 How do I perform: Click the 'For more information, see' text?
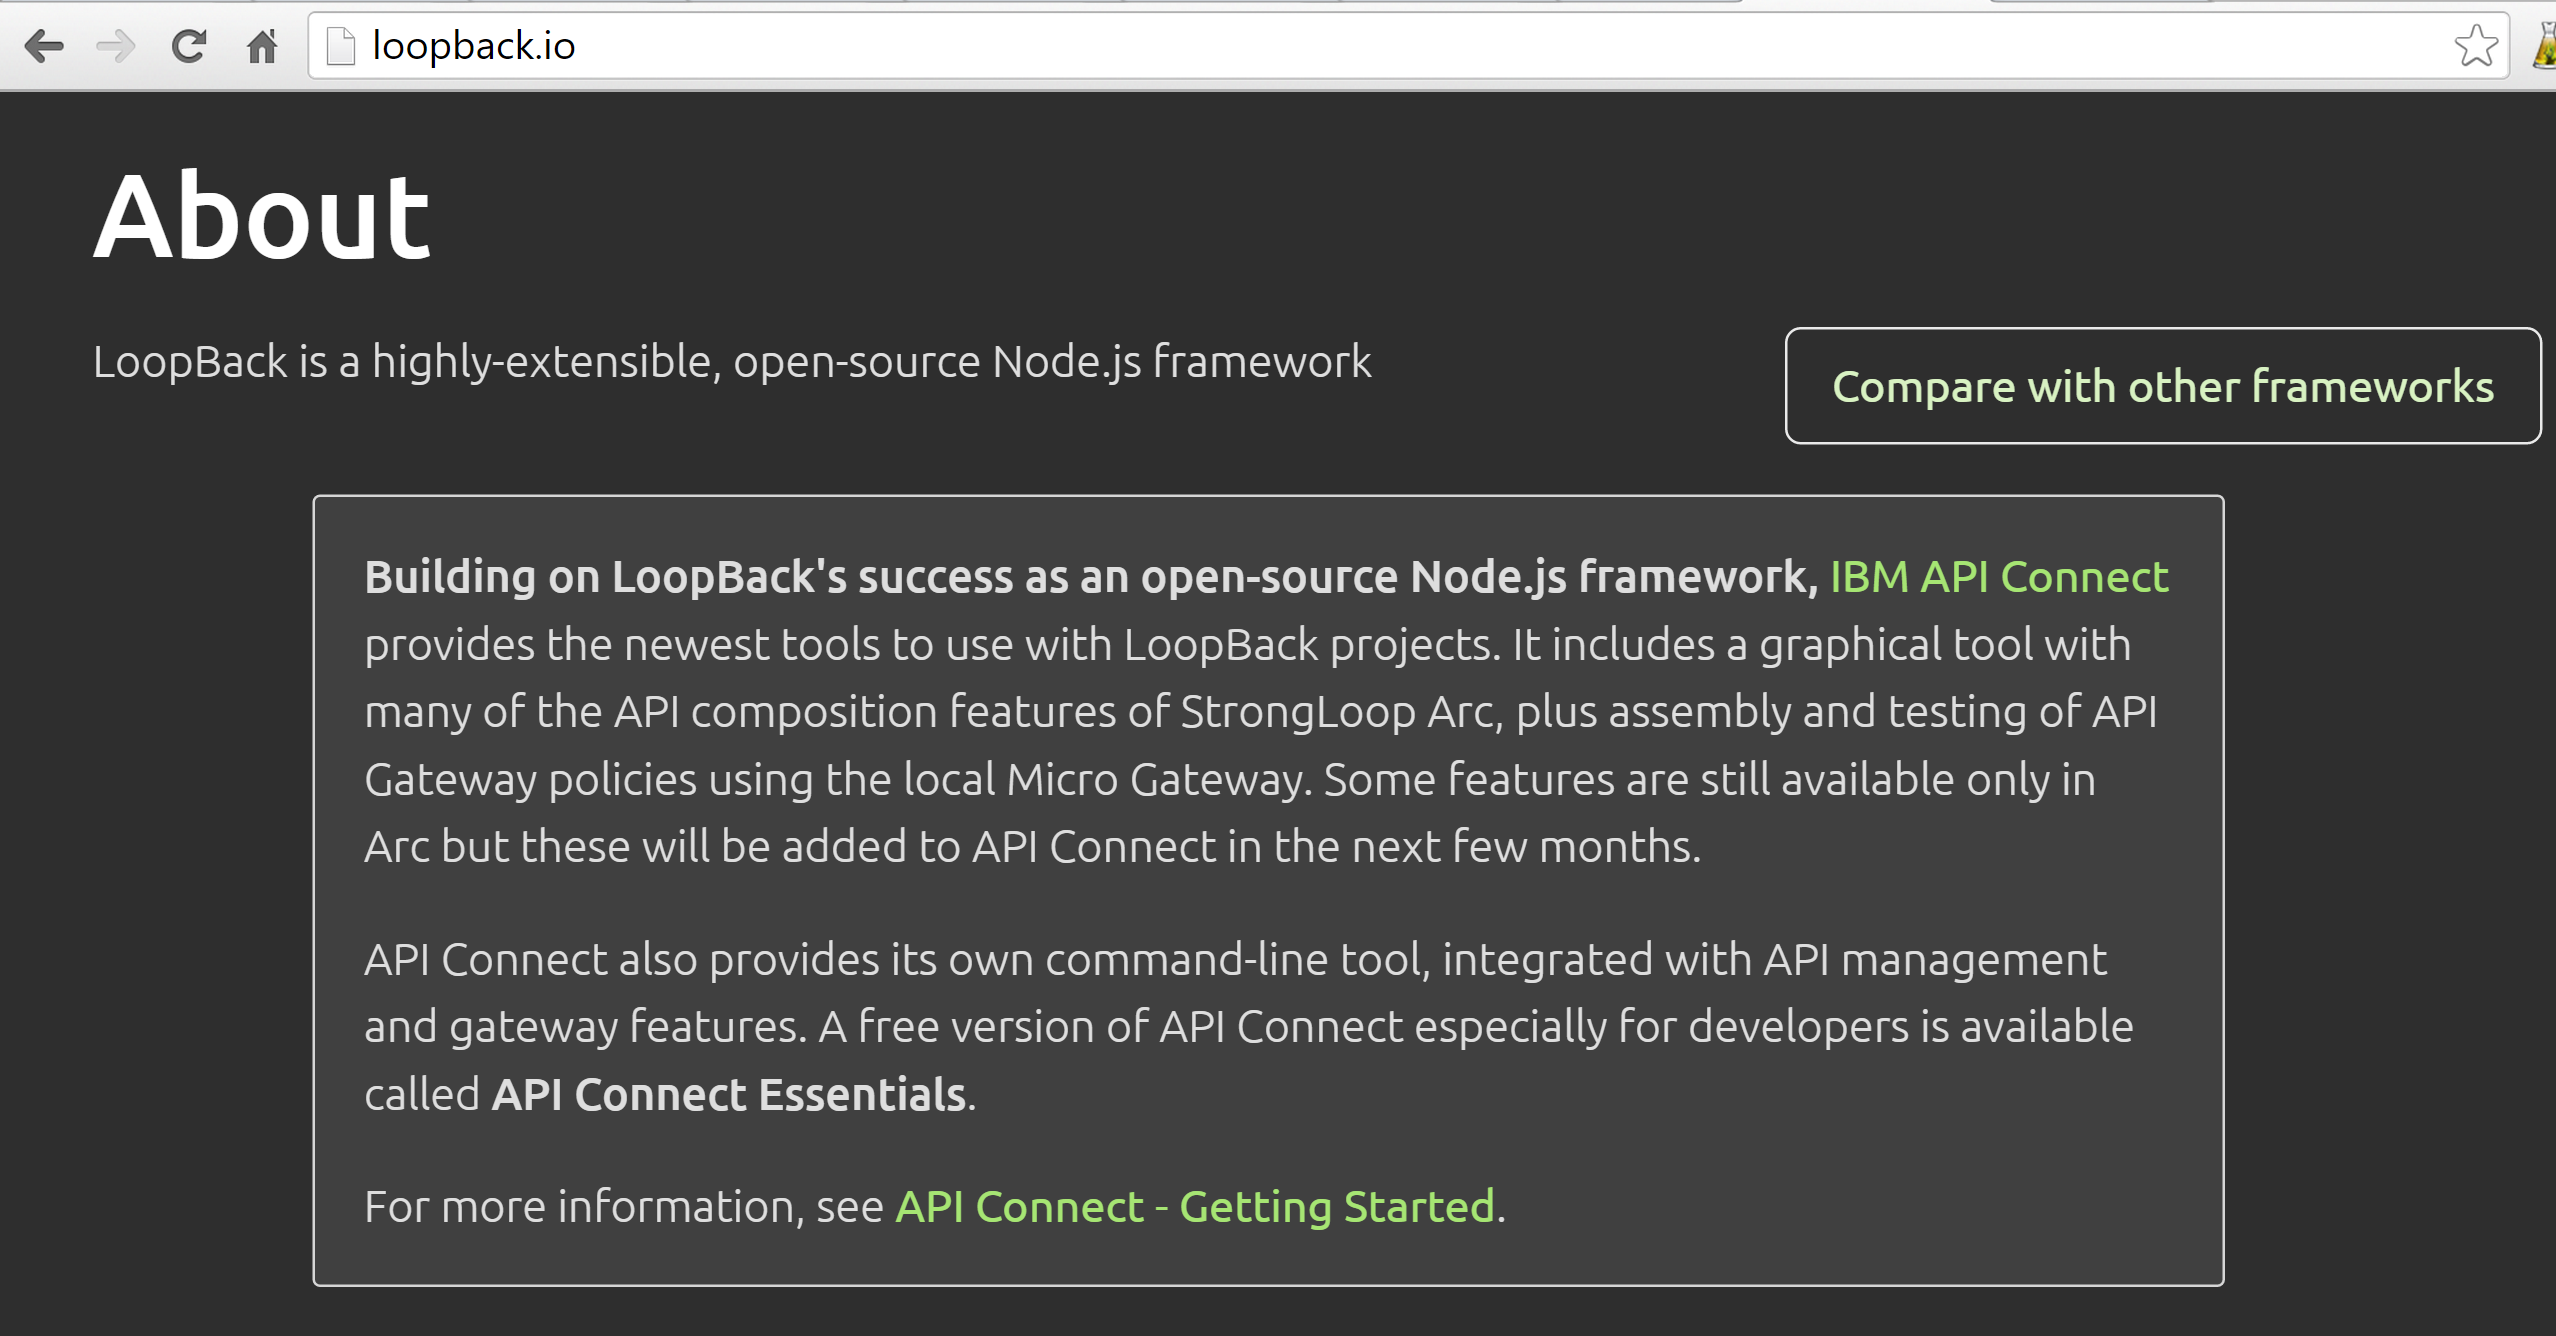[624, 1207]
